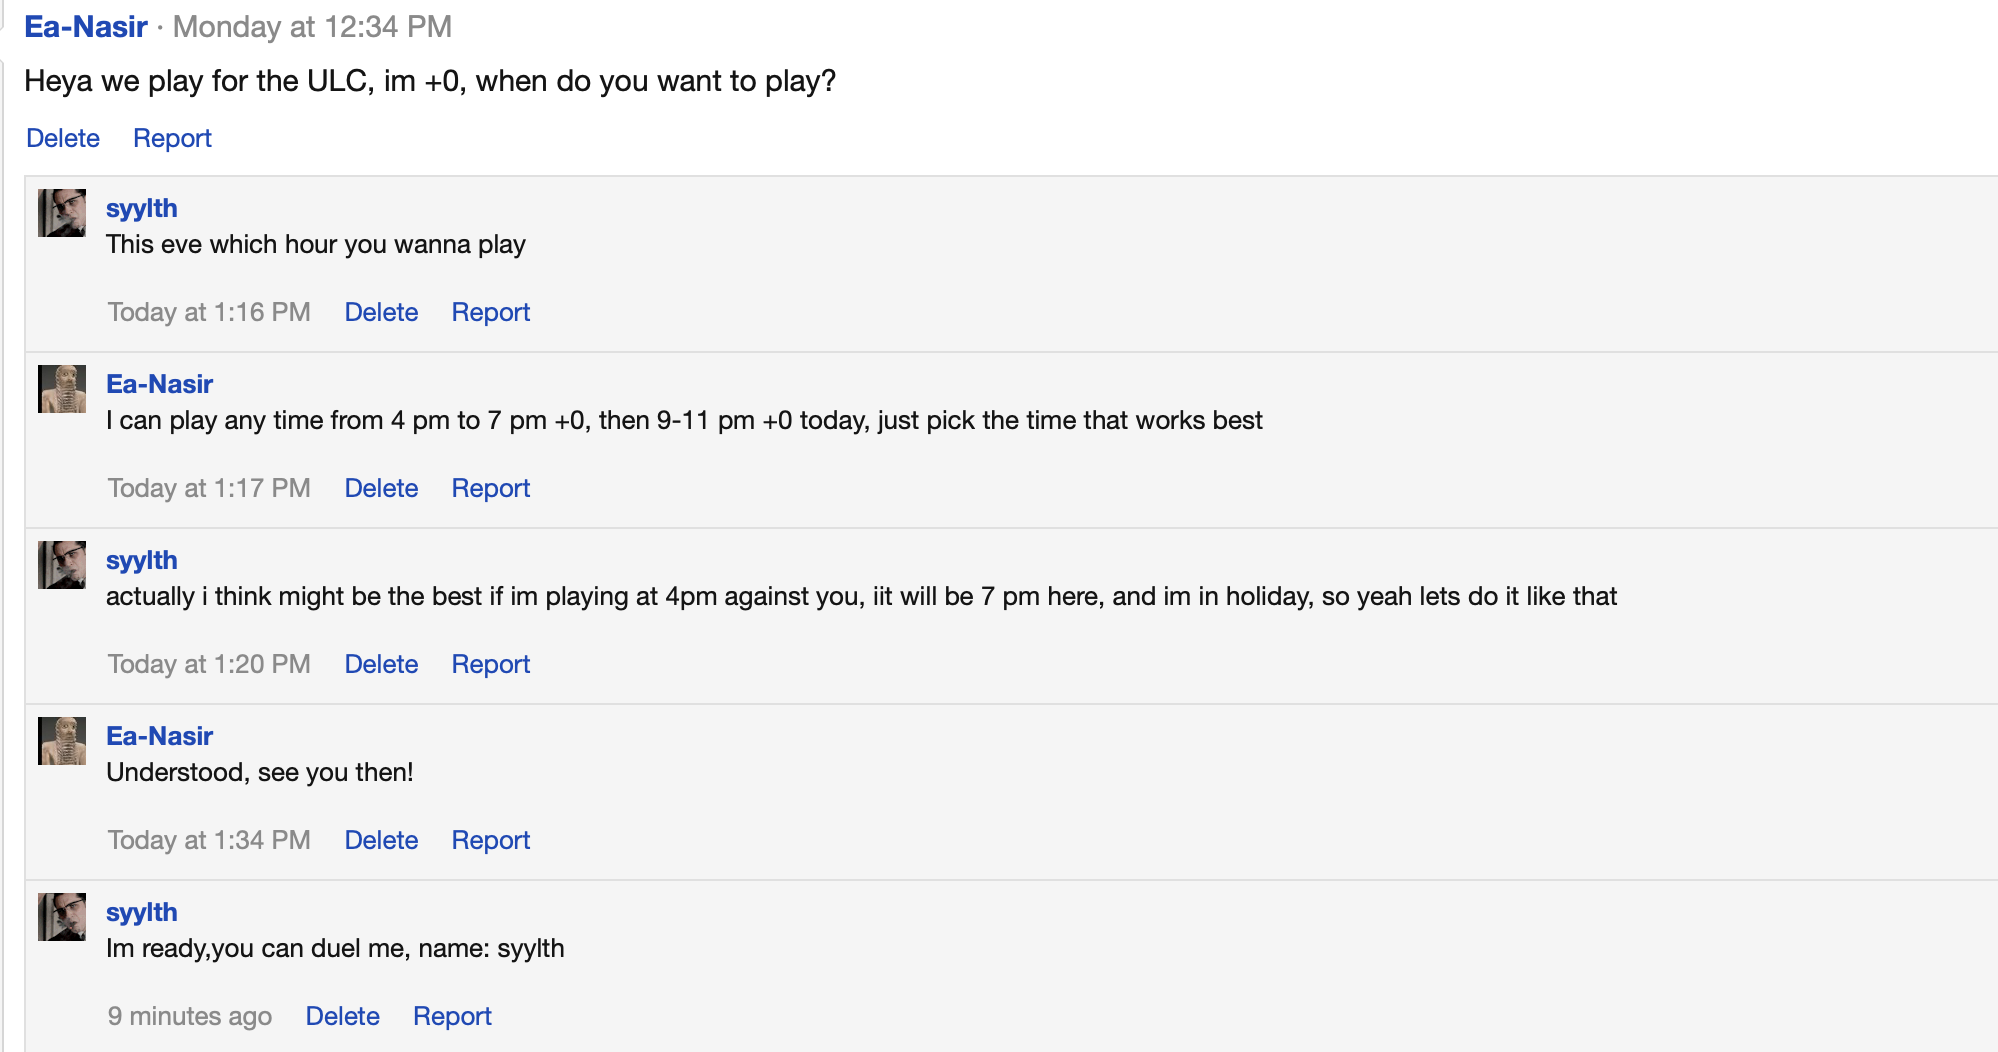Viewport: 1998px width, 1052px height.
Task: Open Ea-Nasir's profile from the top post
Action: 86,27
